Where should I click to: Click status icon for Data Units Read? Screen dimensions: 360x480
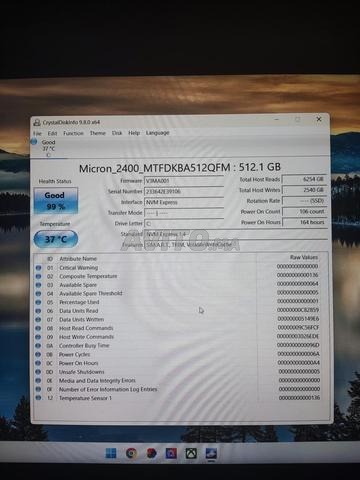[38, 311]
